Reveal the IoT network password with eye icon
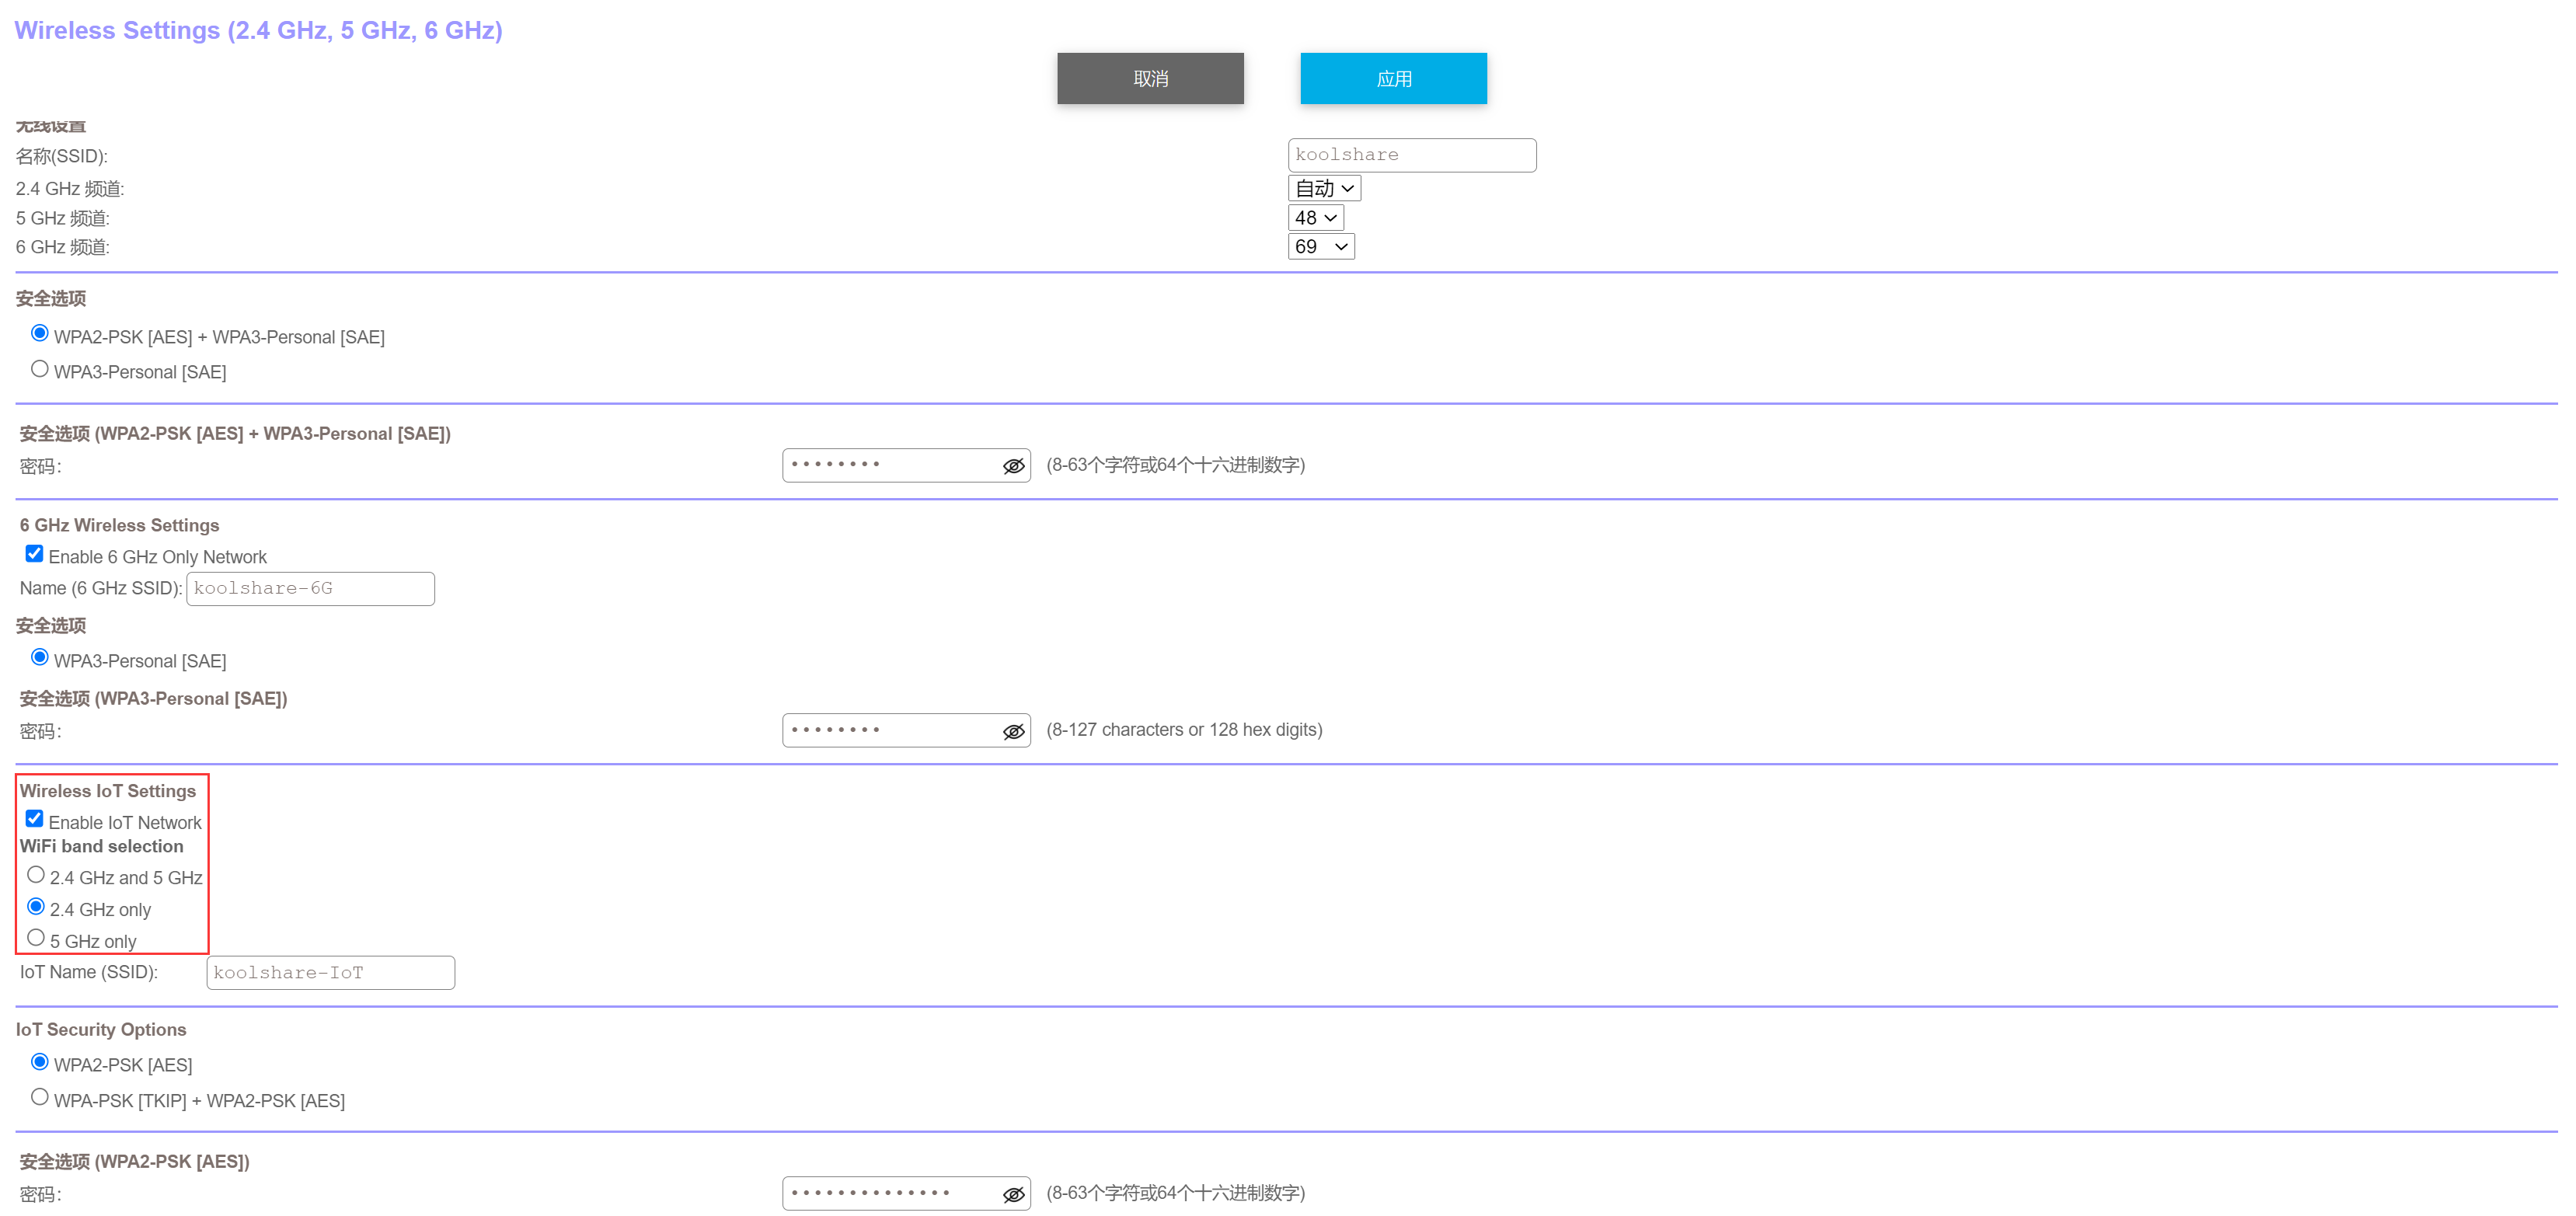2576x1216 pixels. (1013, 1194)
